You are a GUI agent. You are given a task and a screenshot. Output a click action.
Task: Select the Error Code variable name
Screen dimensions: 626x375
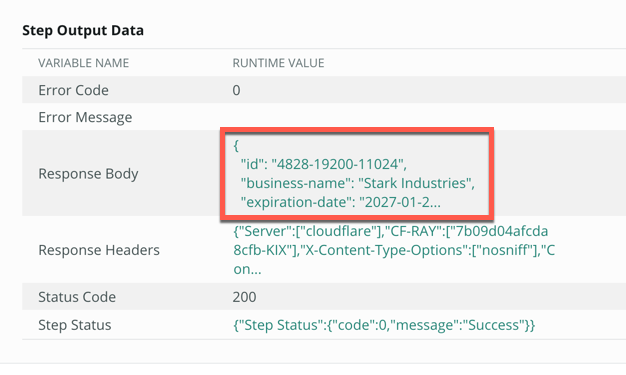pos(73,90)
